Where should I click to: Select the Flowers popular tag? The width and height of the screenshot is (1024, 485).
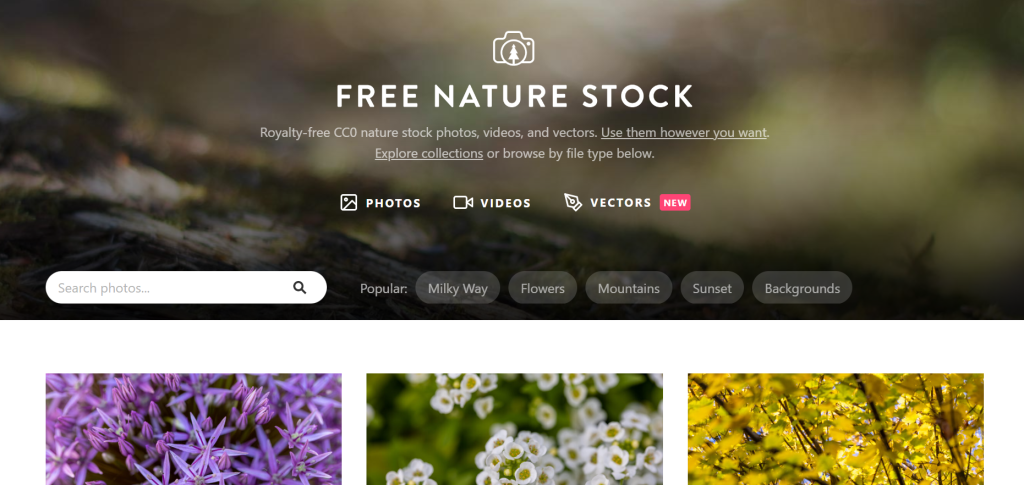[543, 288]
